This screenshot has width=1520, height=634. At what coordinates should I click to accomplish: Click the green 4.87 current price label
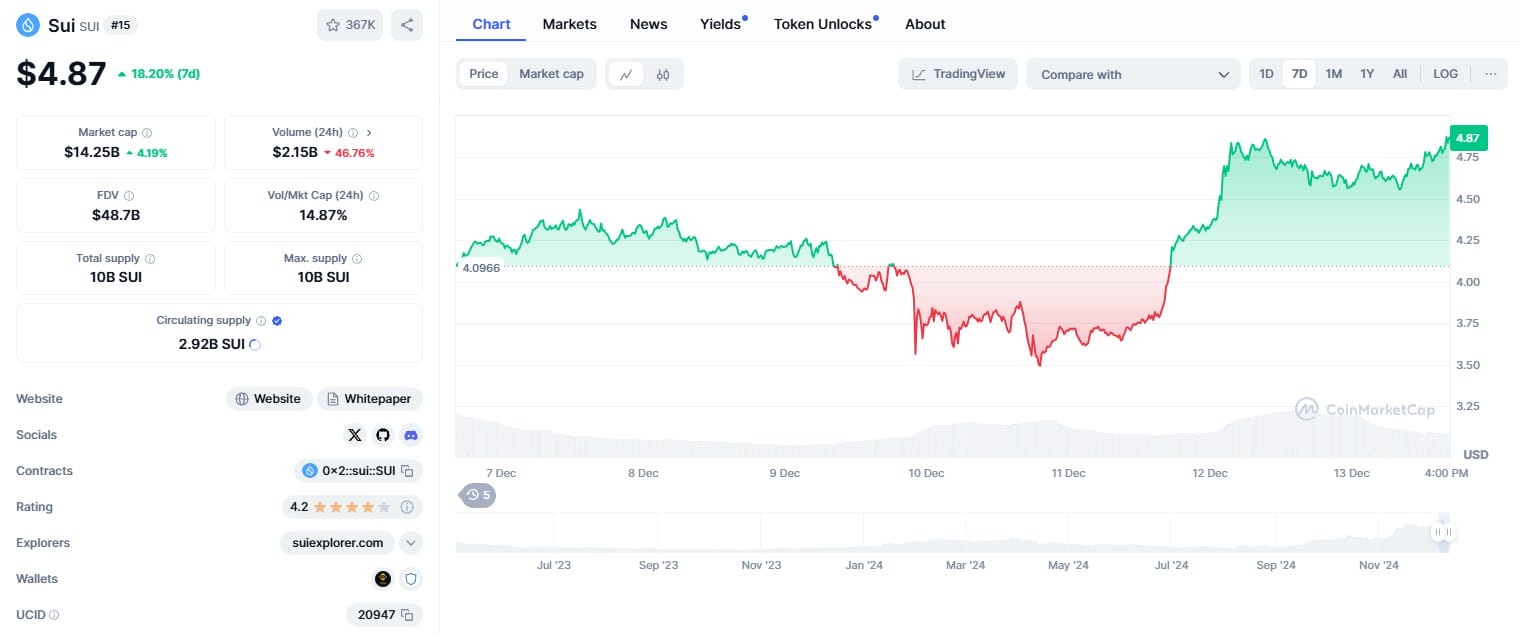(1468, 138)
